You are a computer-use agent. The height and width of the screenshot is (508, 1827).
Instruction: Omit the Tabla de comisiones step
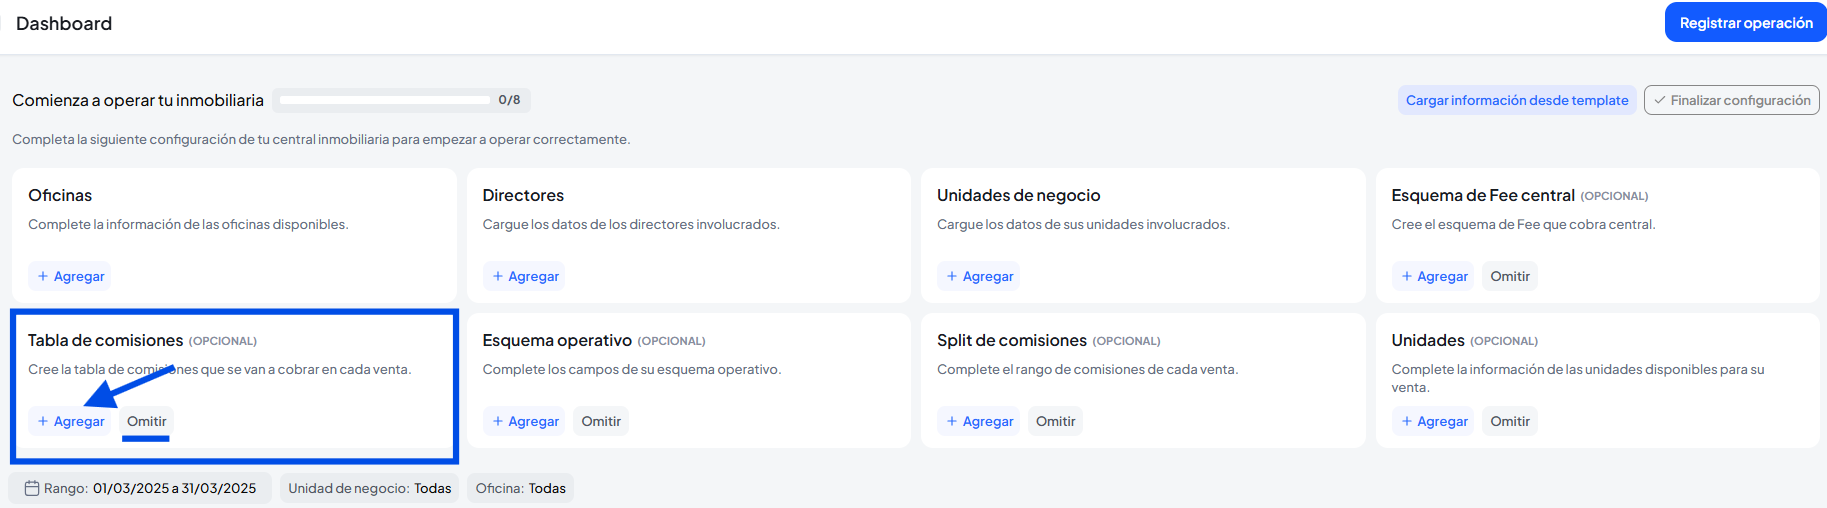tap(147, 421)
